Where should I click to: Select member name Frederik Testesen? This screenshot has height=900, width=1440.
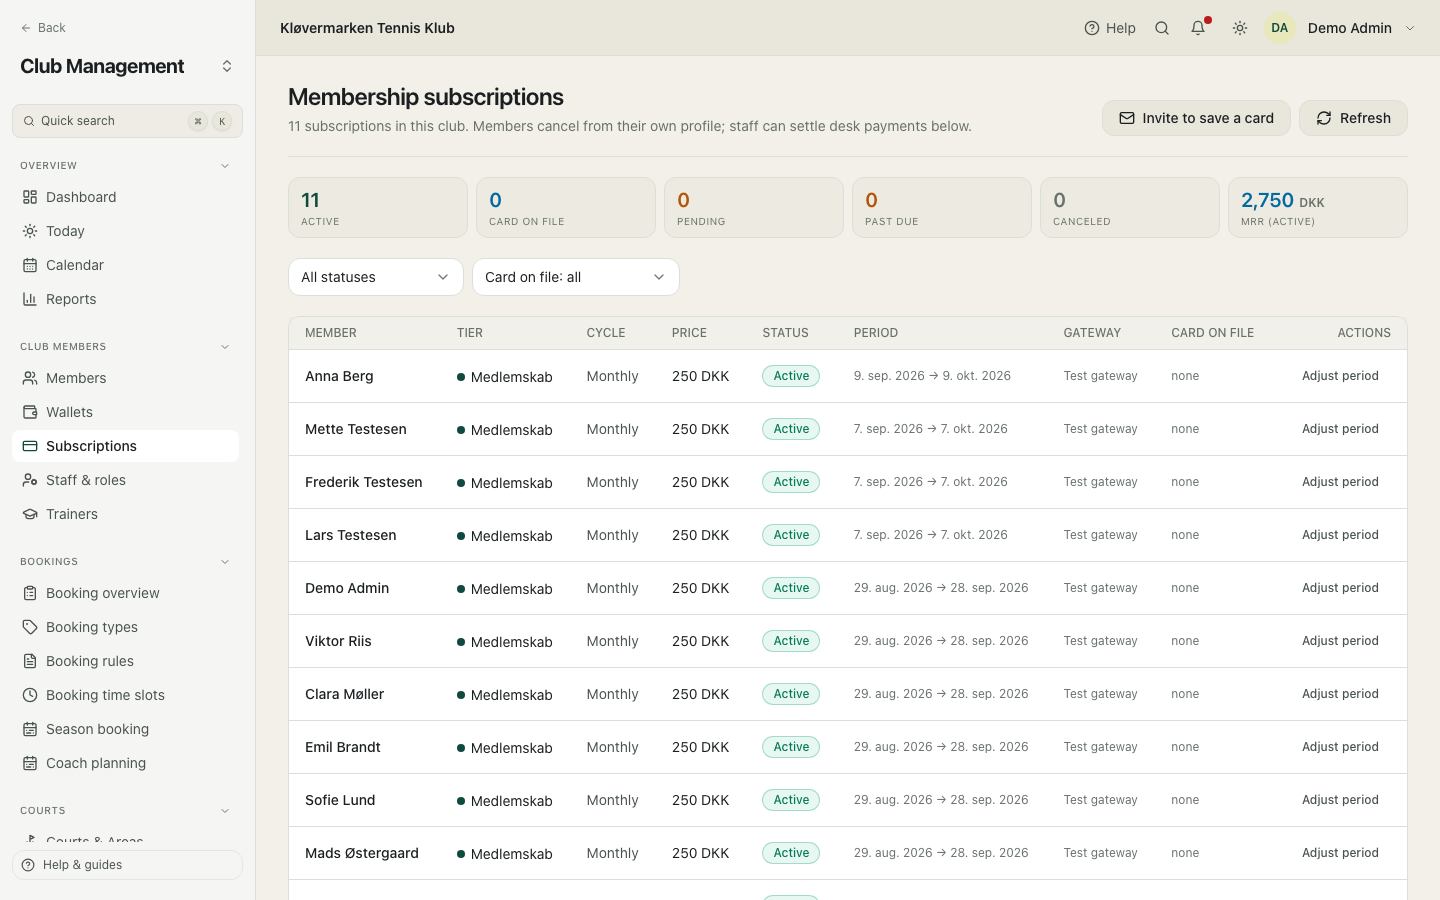click(364, 482)
